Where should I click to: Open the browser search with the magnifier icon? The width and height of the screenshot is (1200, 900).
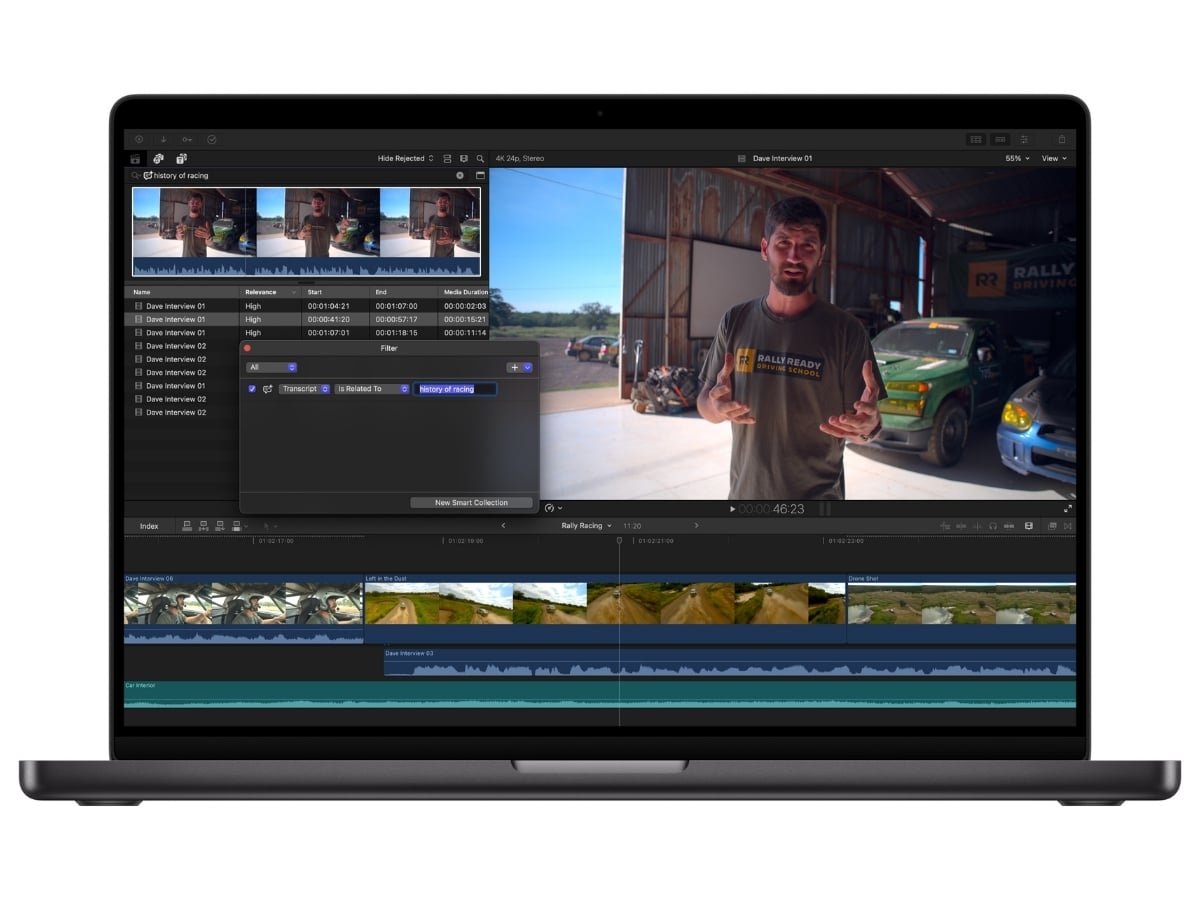point(480,158)
